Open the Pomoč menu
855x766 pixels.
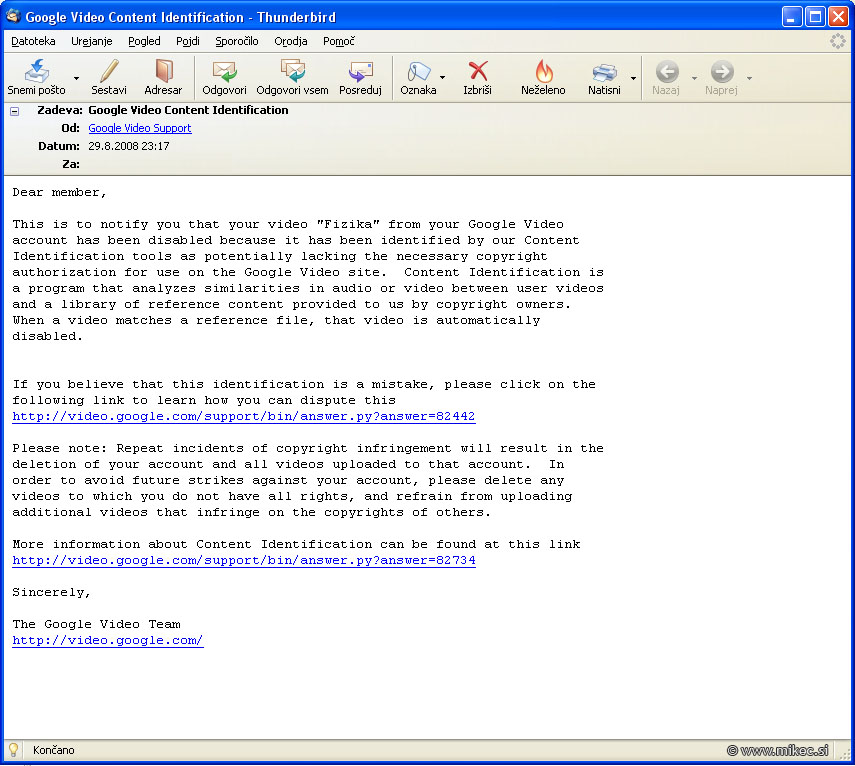tap(339, 41)
